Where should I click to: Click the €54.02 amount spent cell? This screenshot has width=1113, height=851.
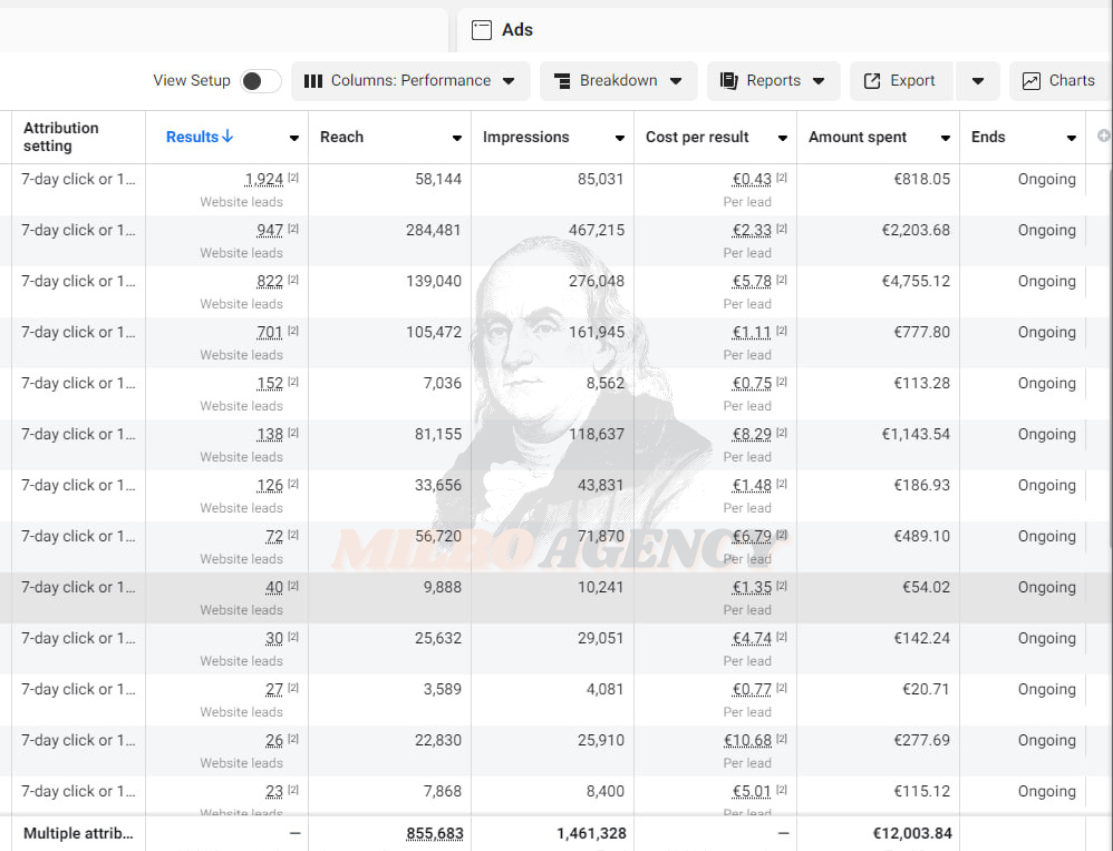[926, 588]
